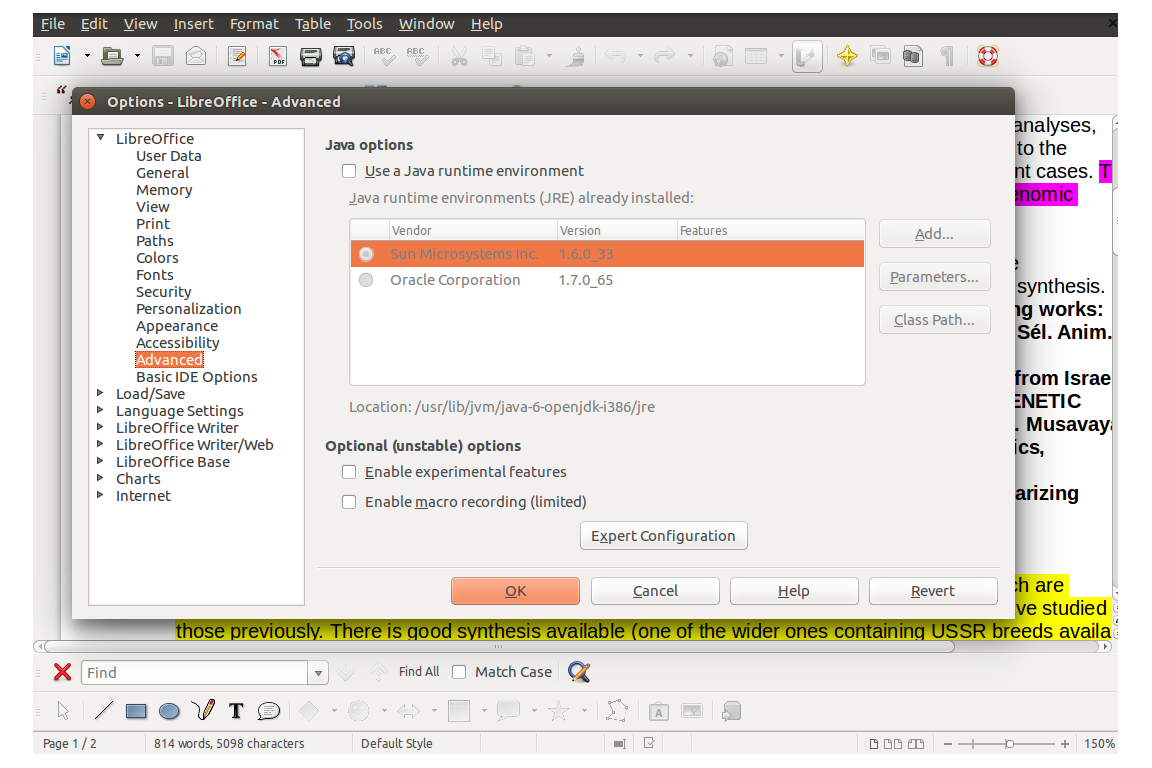Open Expert Configuration
Viewport: 1152px width, 768px height.
(x=663, y=536)
